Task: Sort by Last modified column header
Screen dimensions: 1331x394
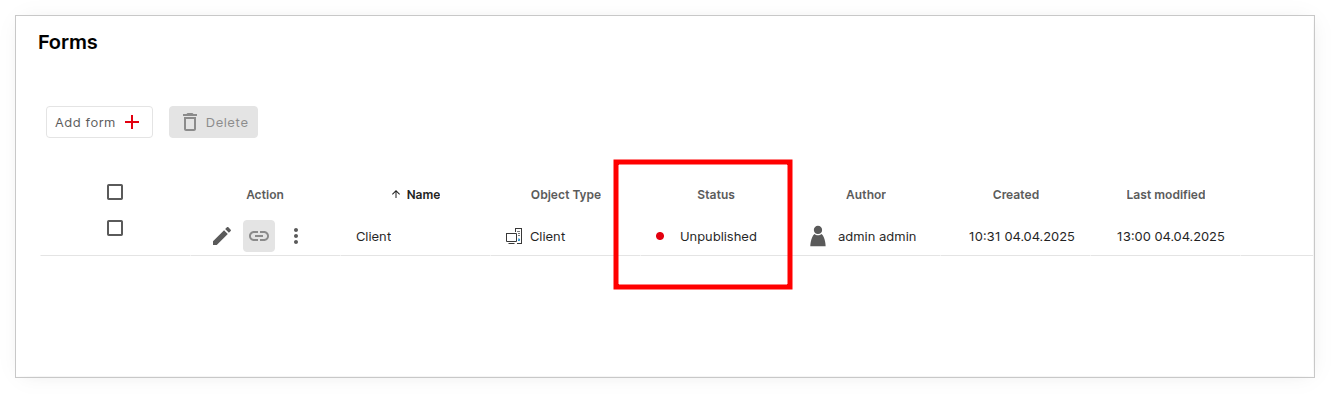Action: pyautogui.click(x=1166, y=195)
